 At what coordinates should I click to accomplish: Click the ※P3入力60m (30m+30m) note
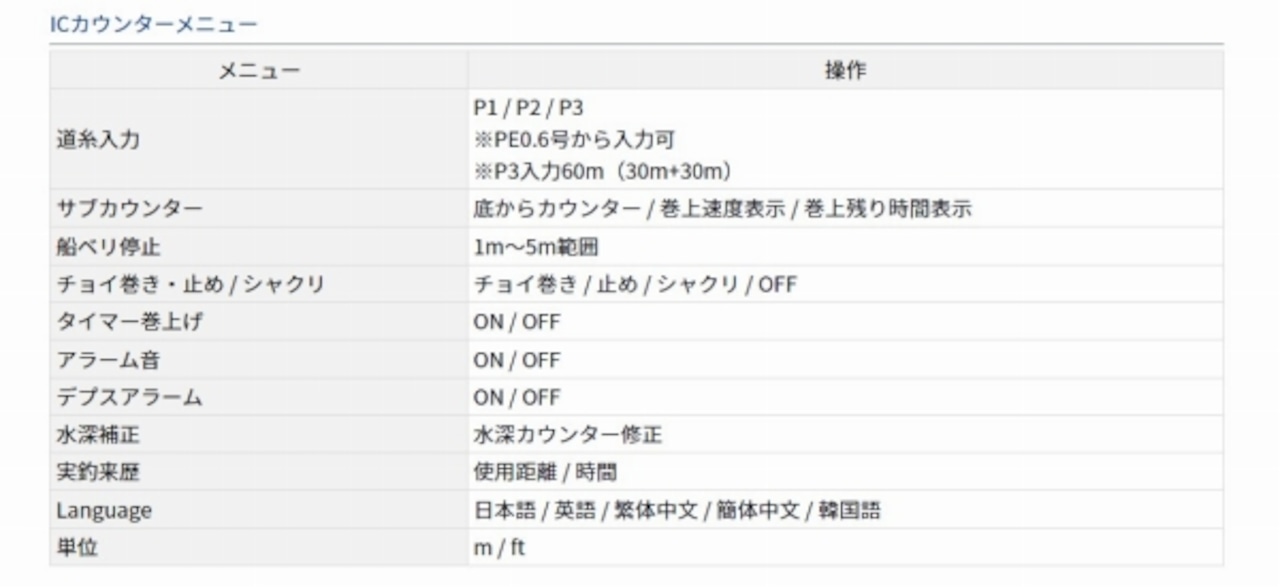[x=604, y=171]
